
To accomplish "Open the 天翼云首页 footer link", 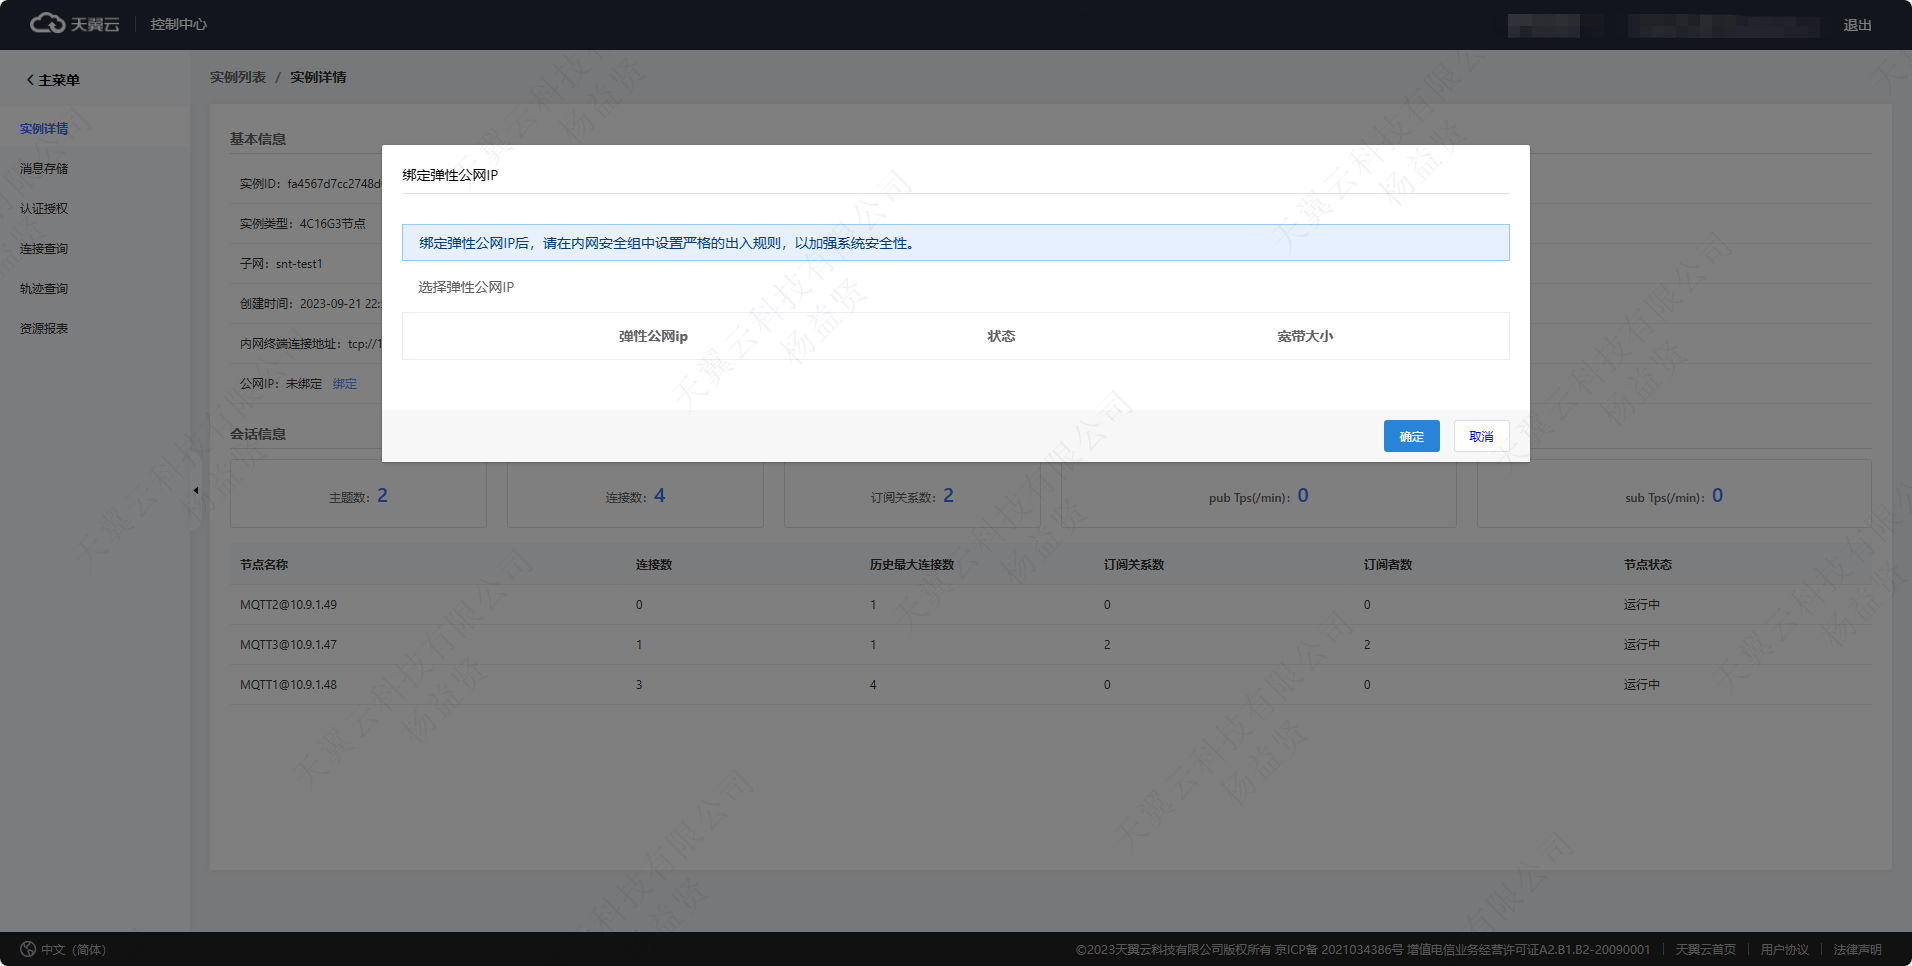I will [x=1705, y=949].
